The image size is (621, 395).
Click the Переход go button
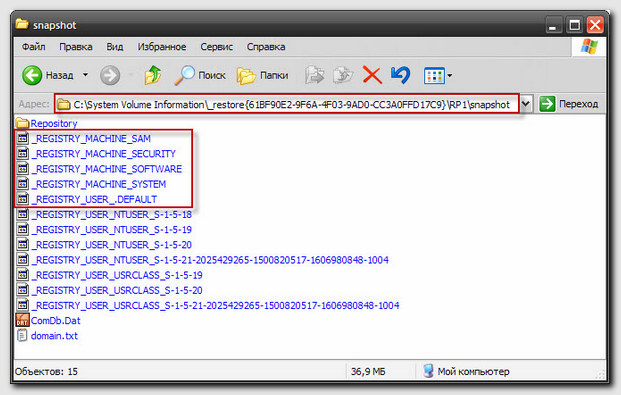(569, 104)
